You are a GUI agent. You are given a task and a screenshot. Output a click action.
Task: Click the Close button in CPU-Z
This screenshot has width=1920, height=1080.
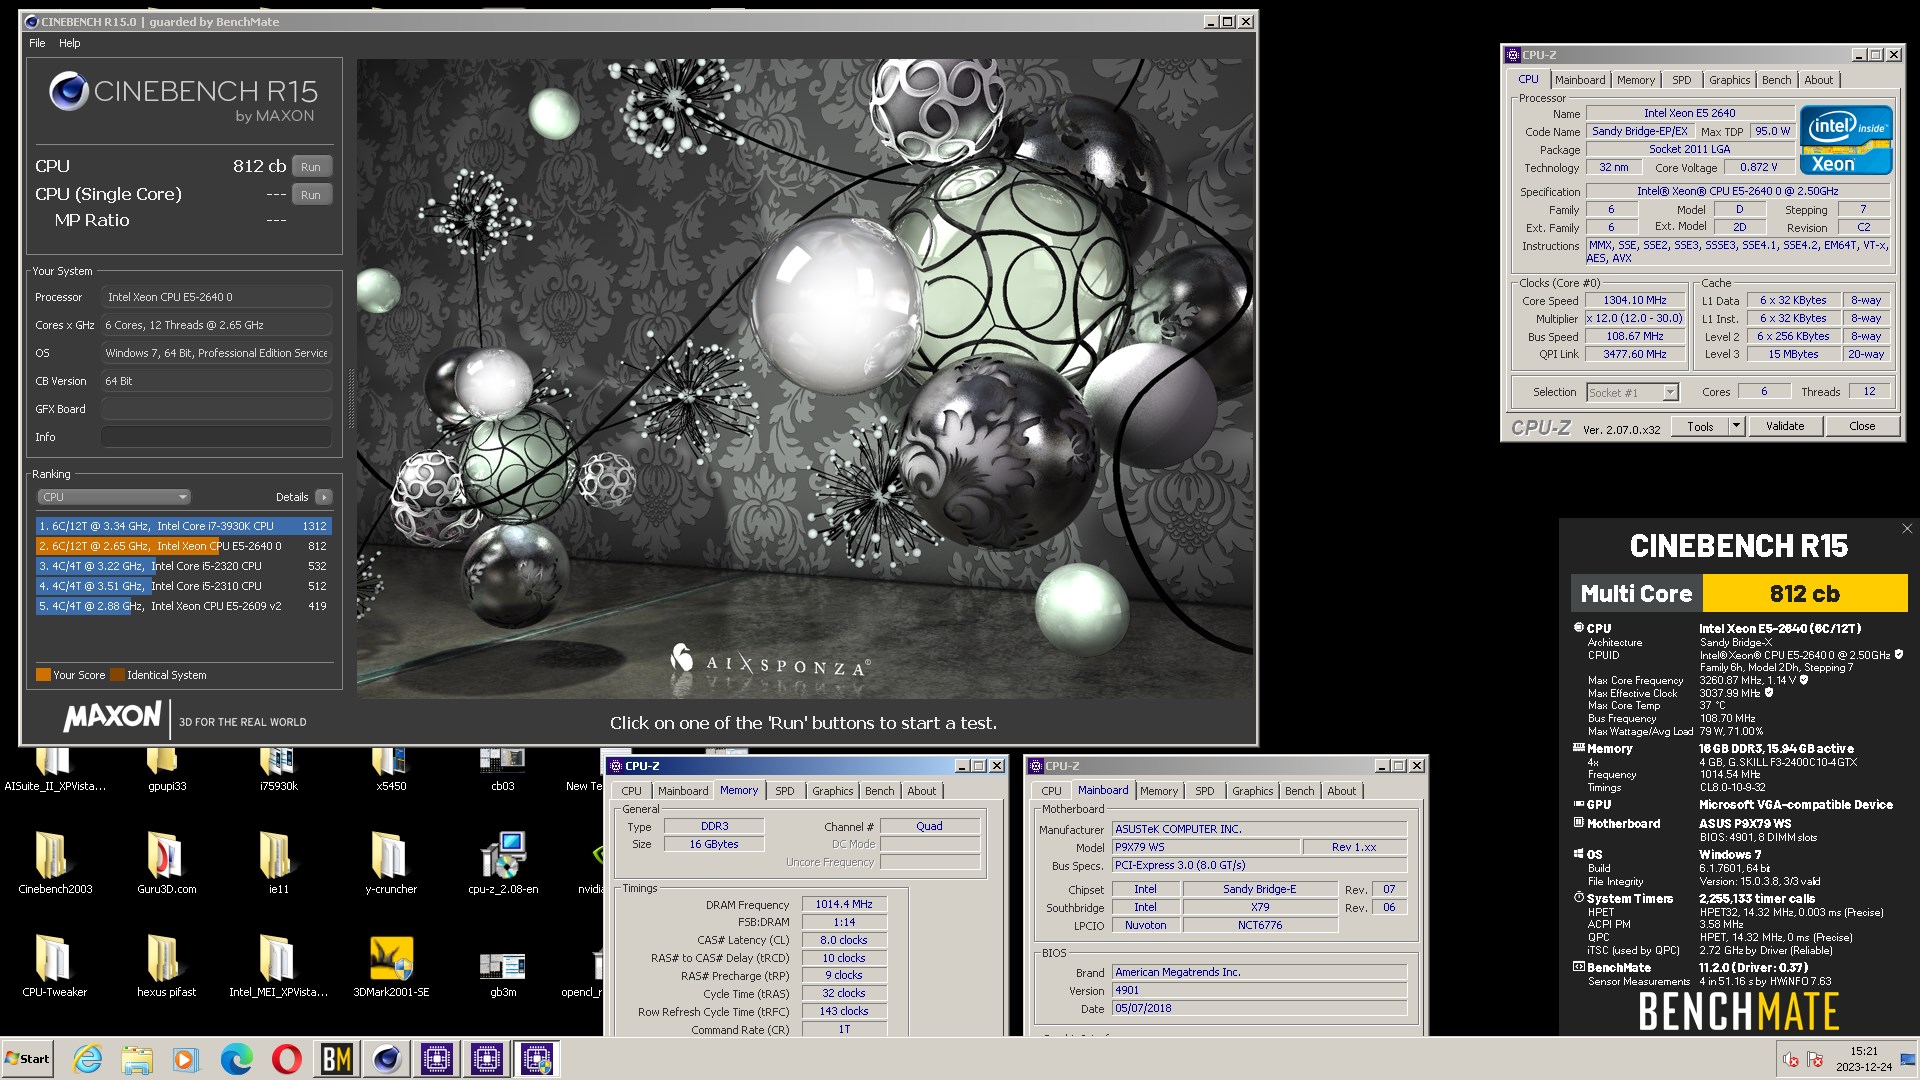click(x=1862, y=426)
